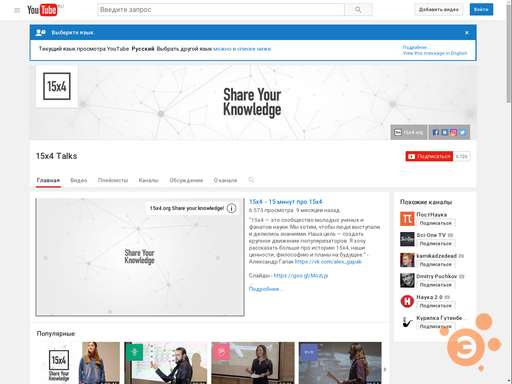Image resolution: width=512 pixels, height=384 pixels.
Task: Open Наука 2.0 channel name link
Action: [429, 297]
